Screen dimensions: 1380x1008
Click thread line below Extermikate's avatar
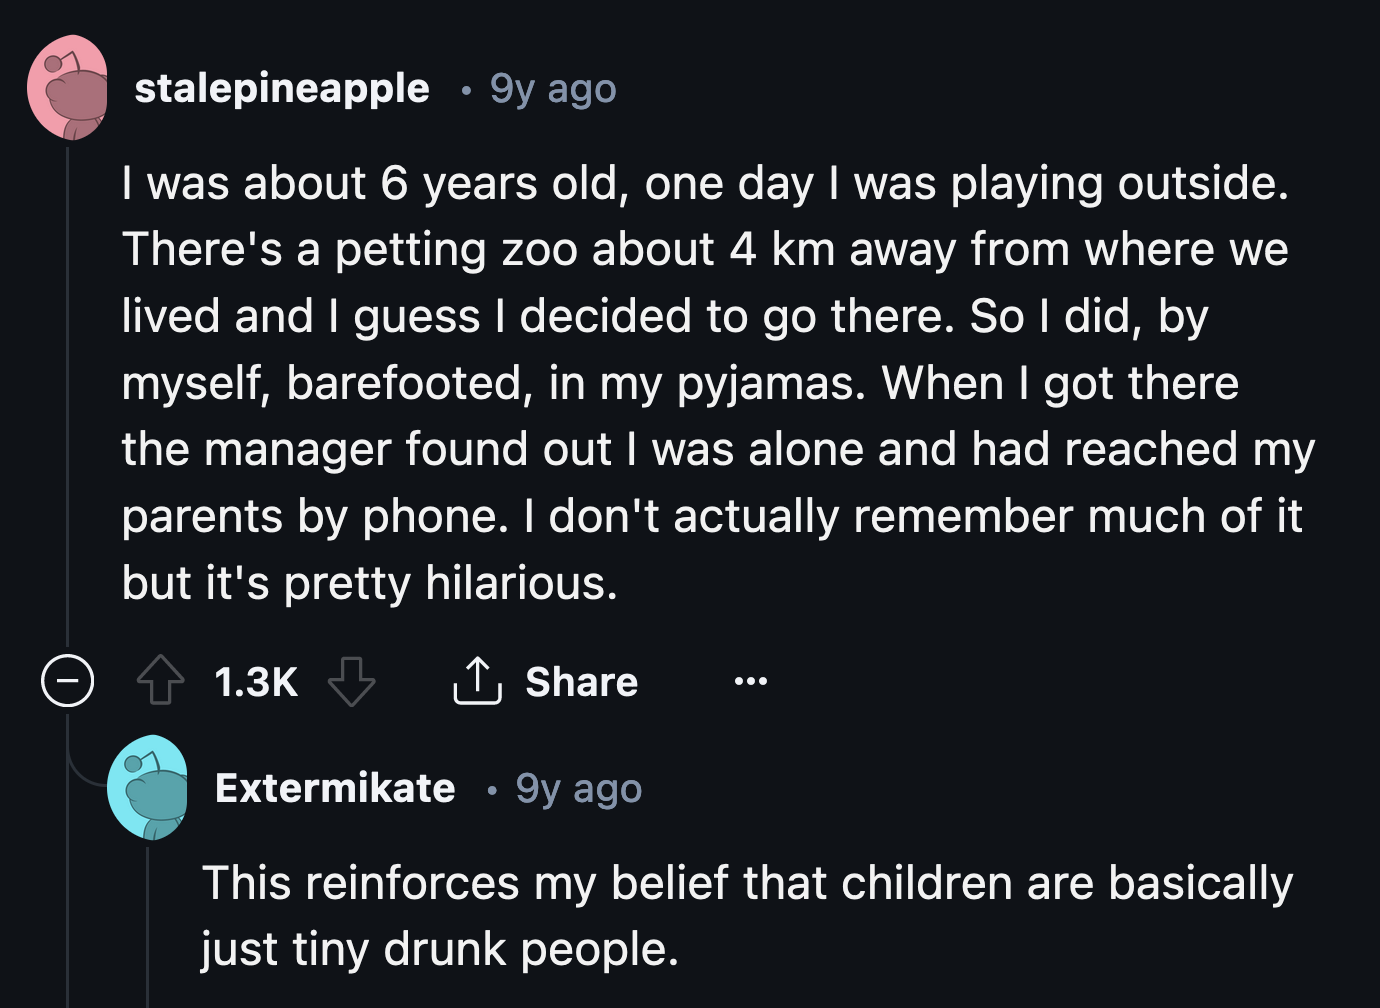148,920
